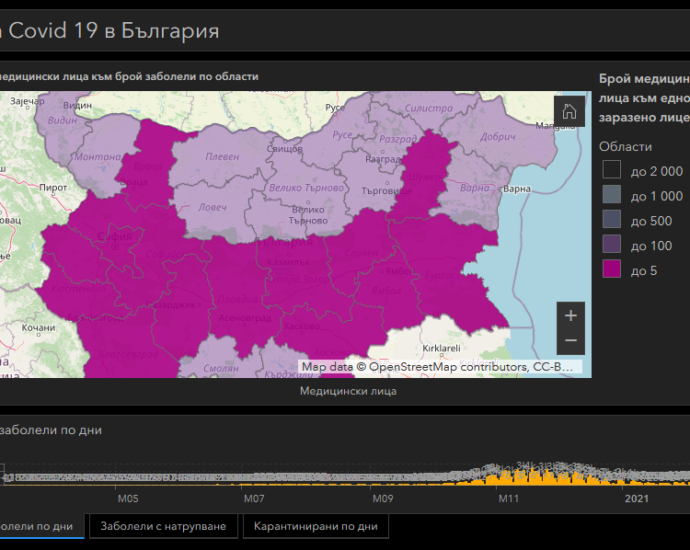The image size is (690, 550).
Task: Click the 'до 100' legend swatch
Action: point(612,244)
